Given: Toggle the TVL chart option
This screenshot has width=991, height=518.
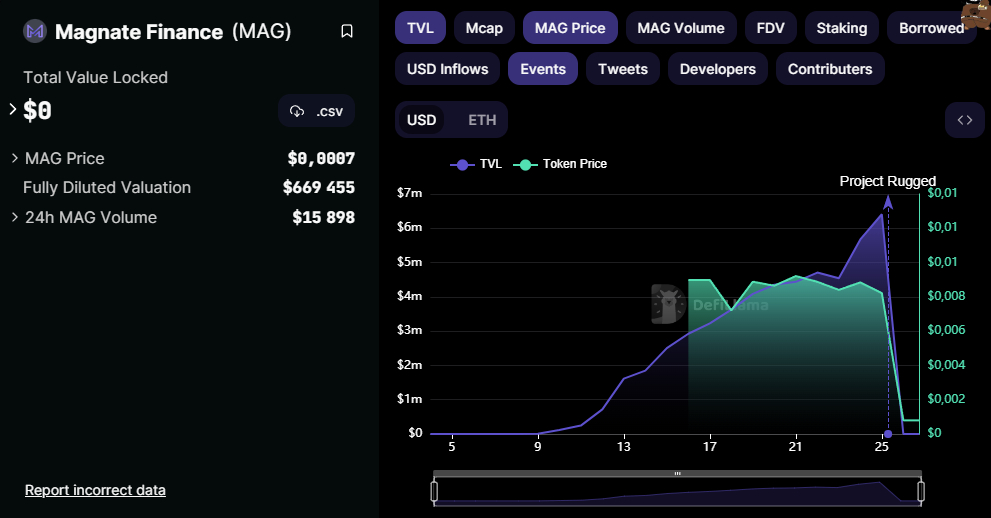Looking at the screenshot, I should 420,28.
